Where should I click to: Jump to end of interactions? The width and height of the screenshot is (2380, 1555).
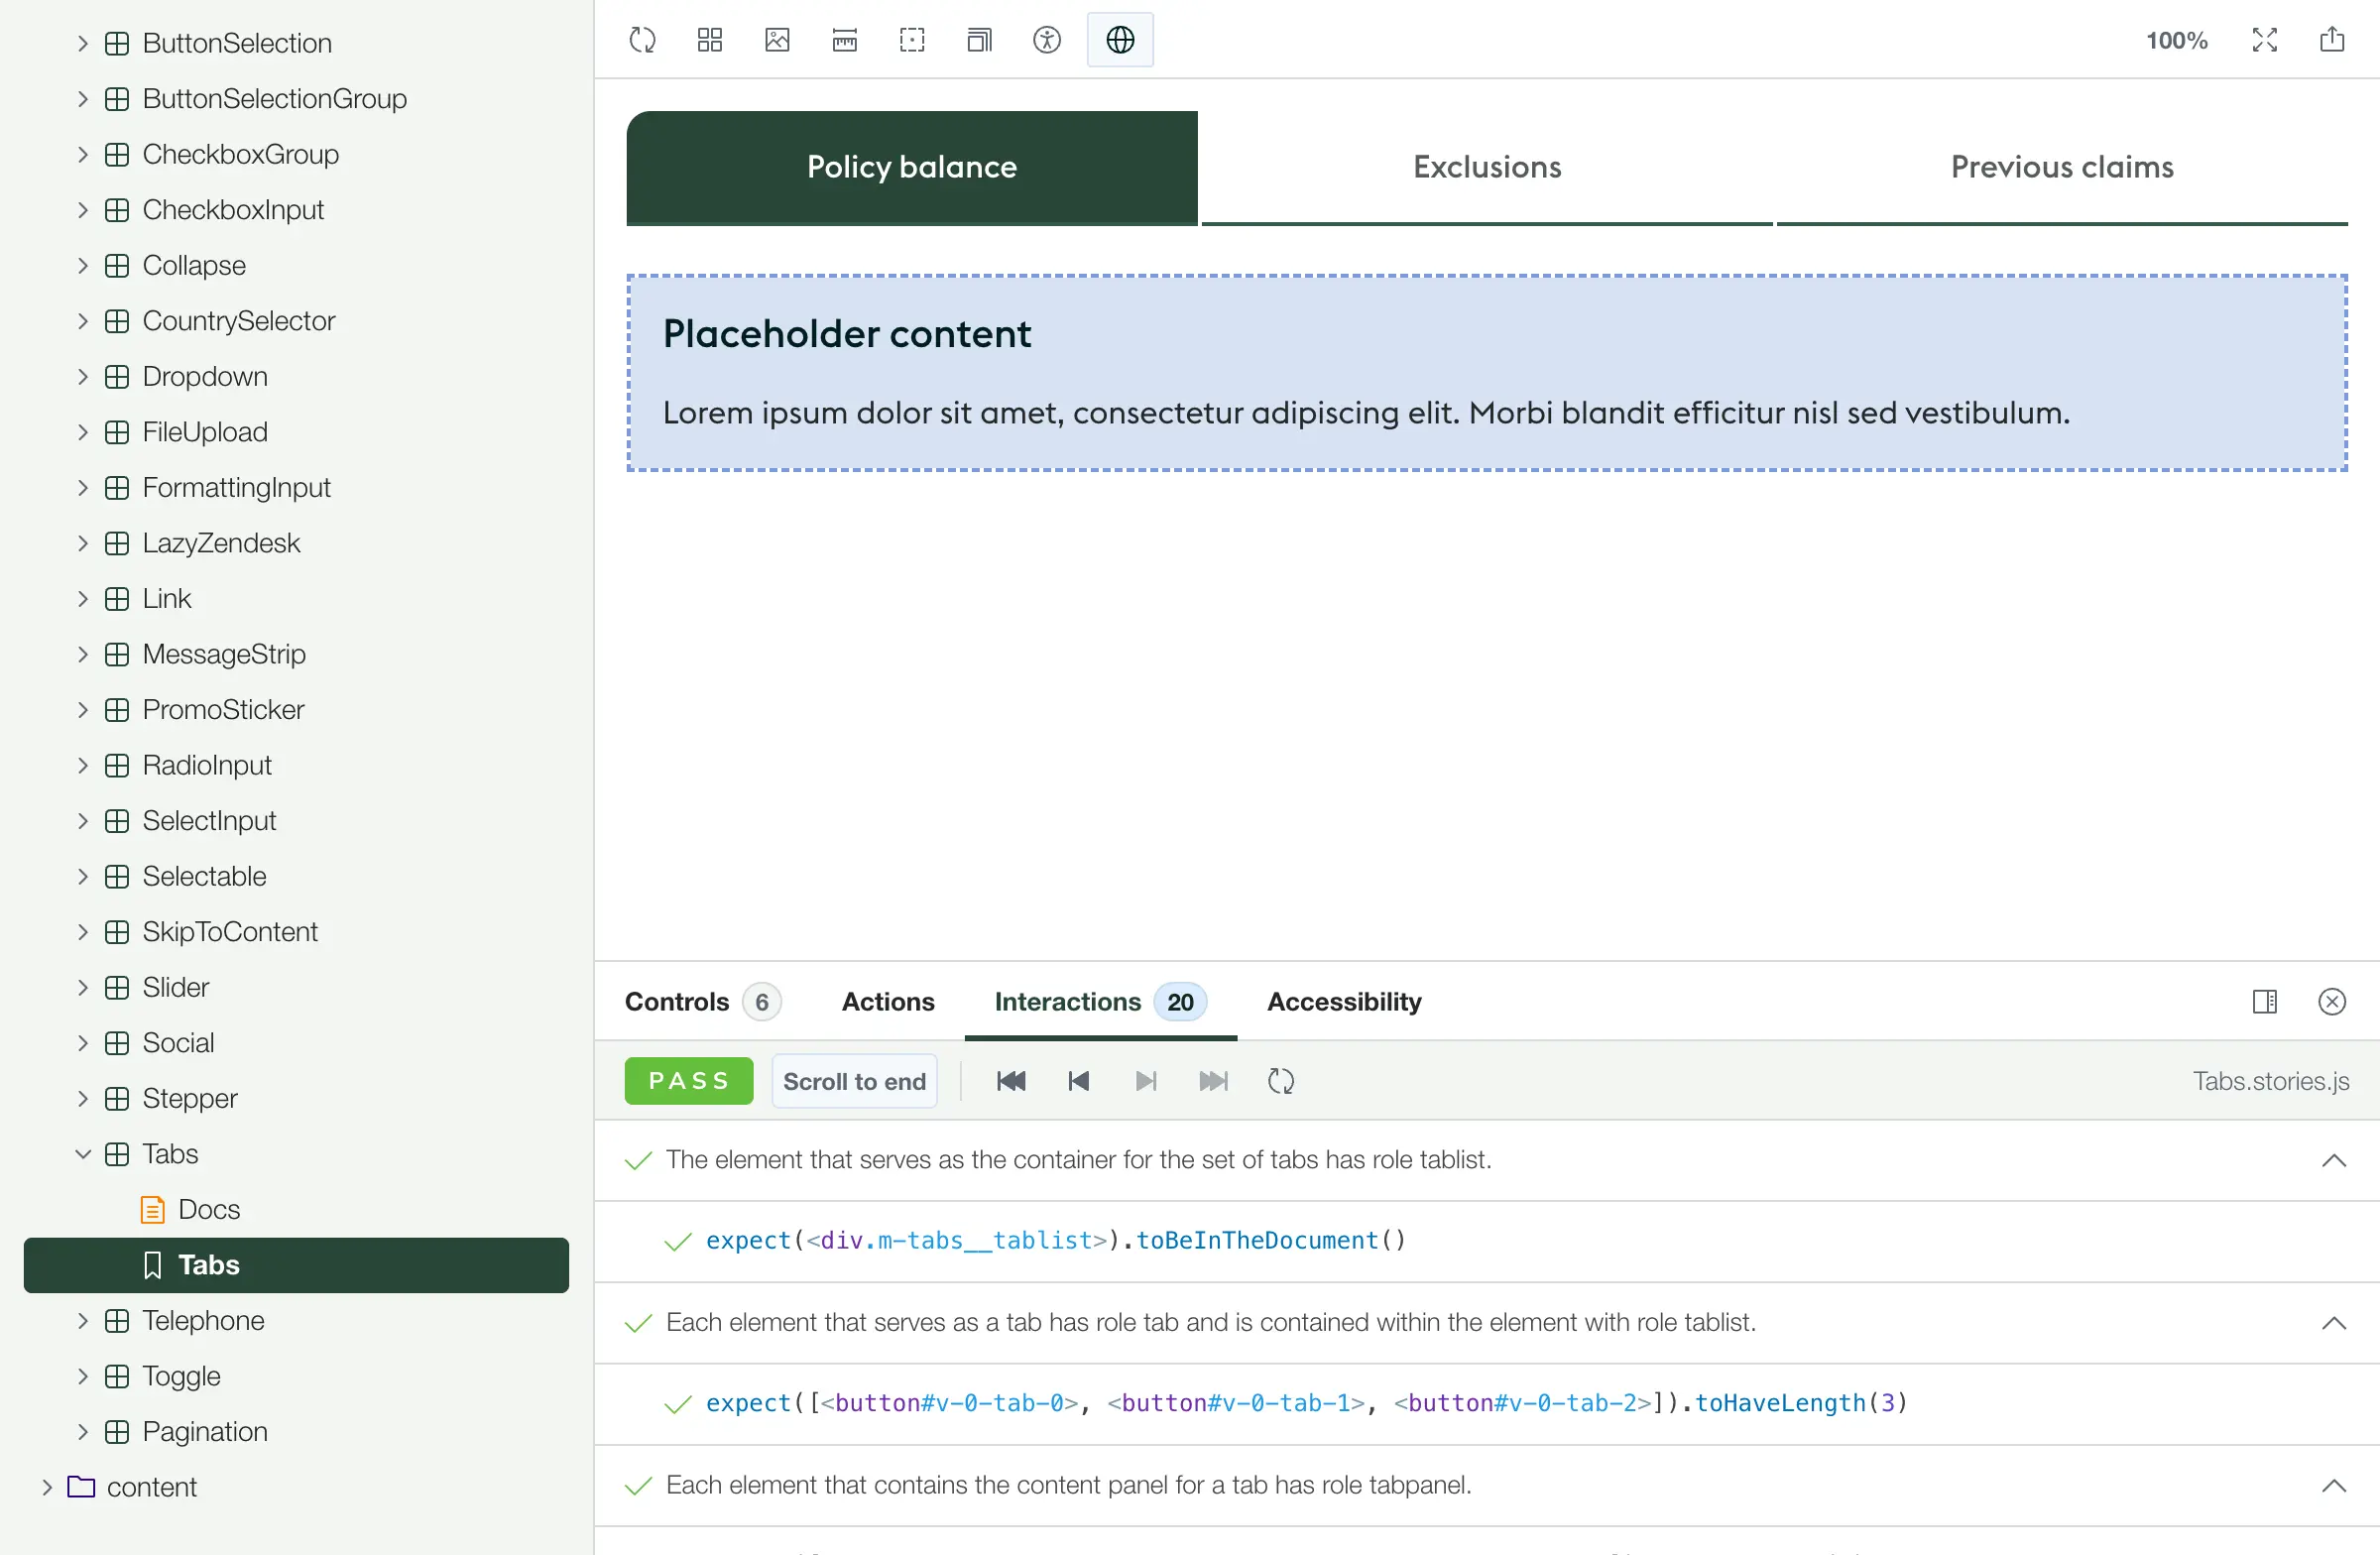tap(1214, 1081)
